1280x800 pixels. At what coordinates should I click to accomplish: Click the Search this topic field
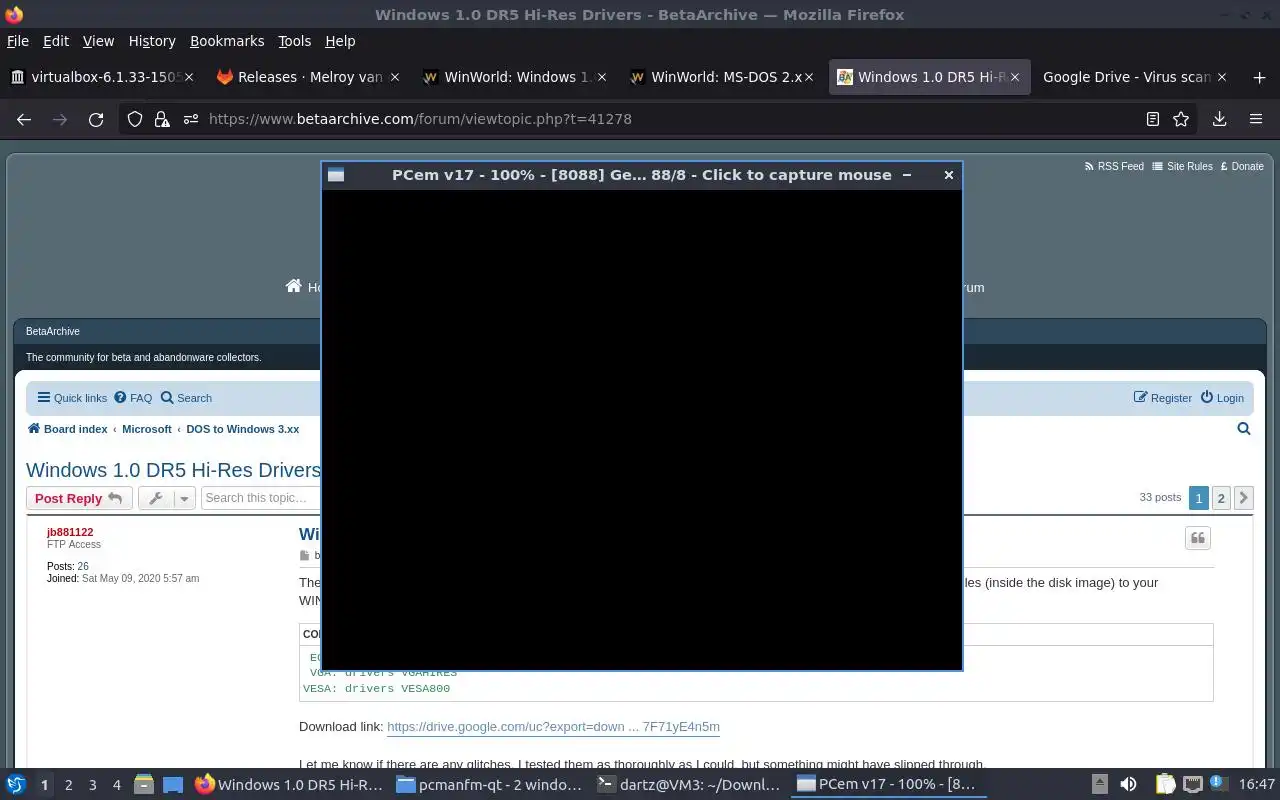[260, 498]
